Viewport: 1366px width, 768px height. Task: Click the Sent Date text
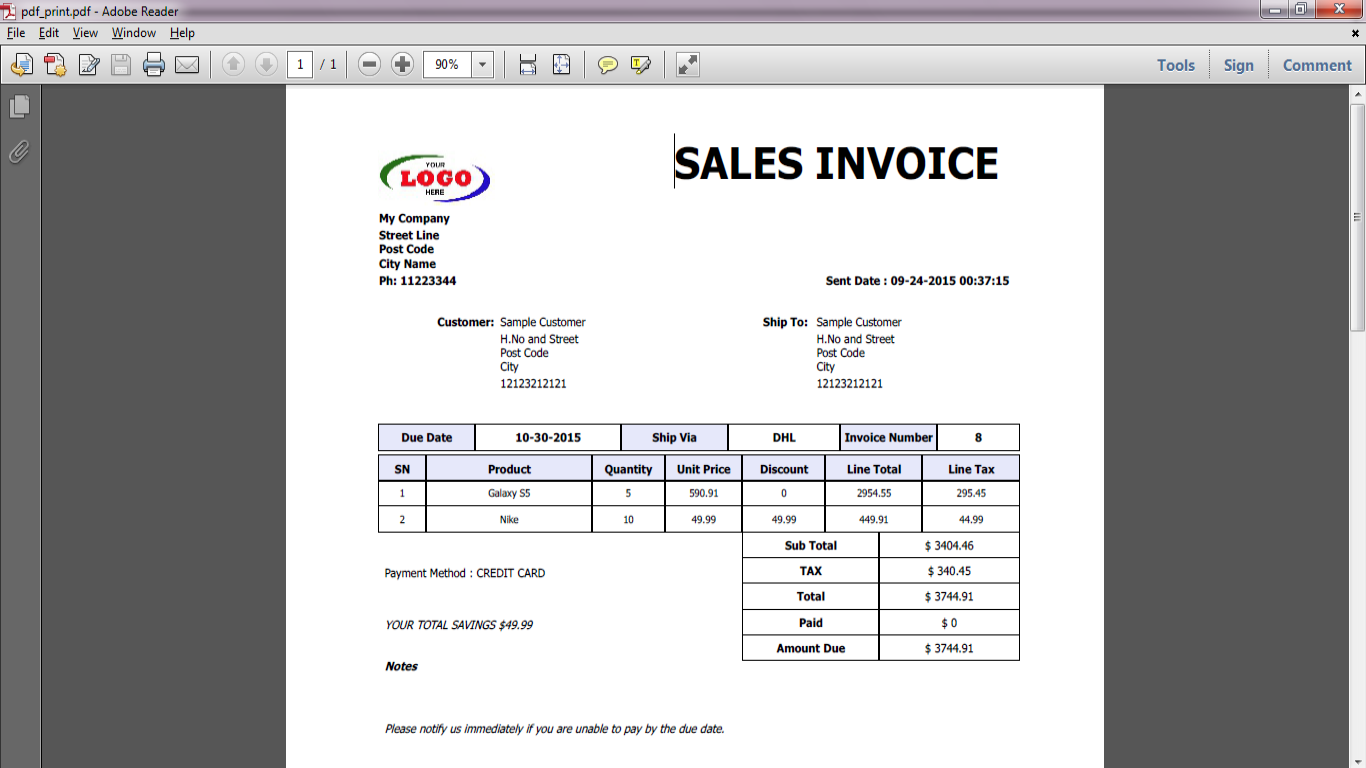(917, 281)
